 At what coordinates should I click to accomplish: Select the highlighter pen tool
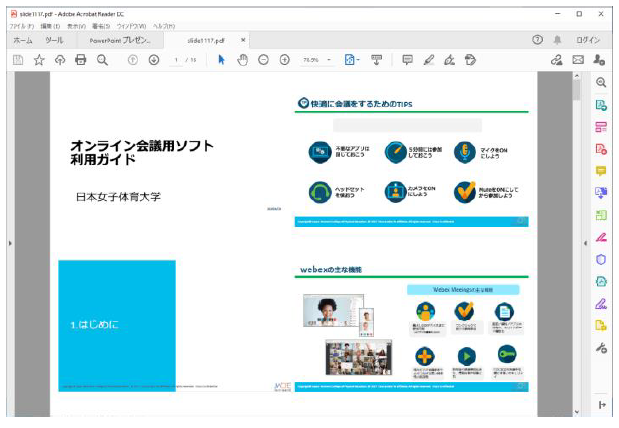428,60
